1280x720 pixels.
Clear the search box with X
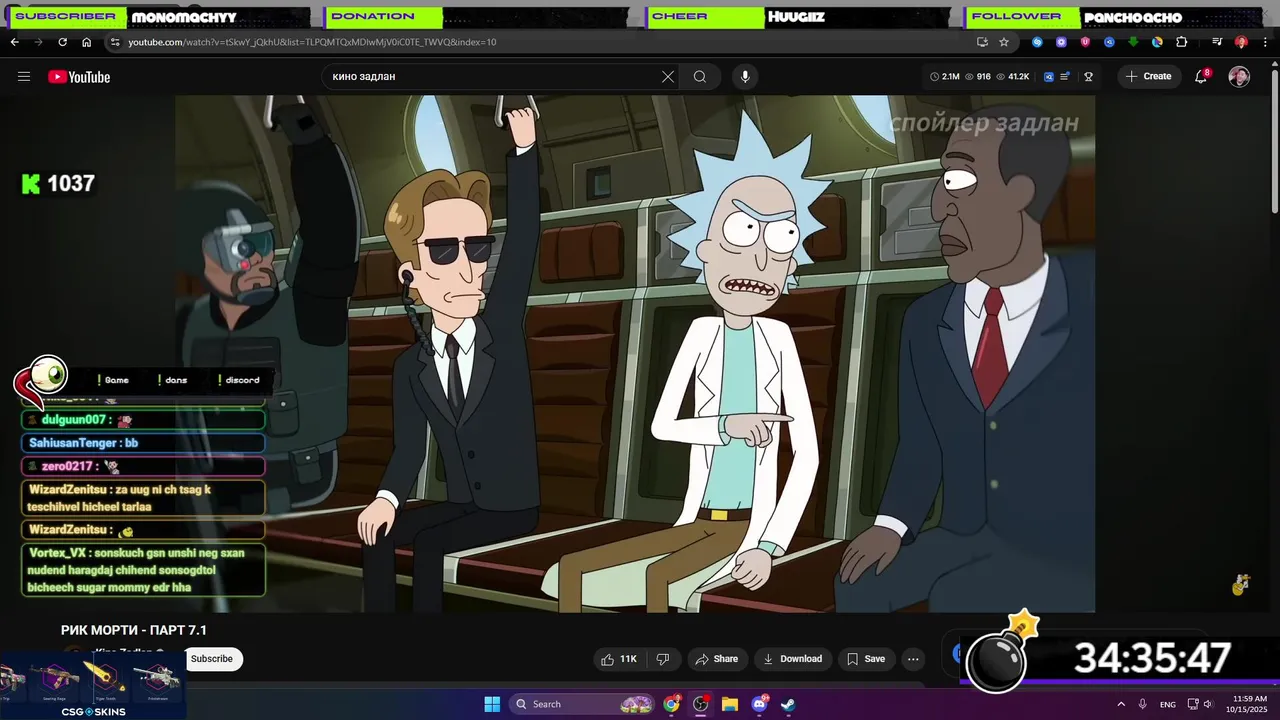click(668, 77)
